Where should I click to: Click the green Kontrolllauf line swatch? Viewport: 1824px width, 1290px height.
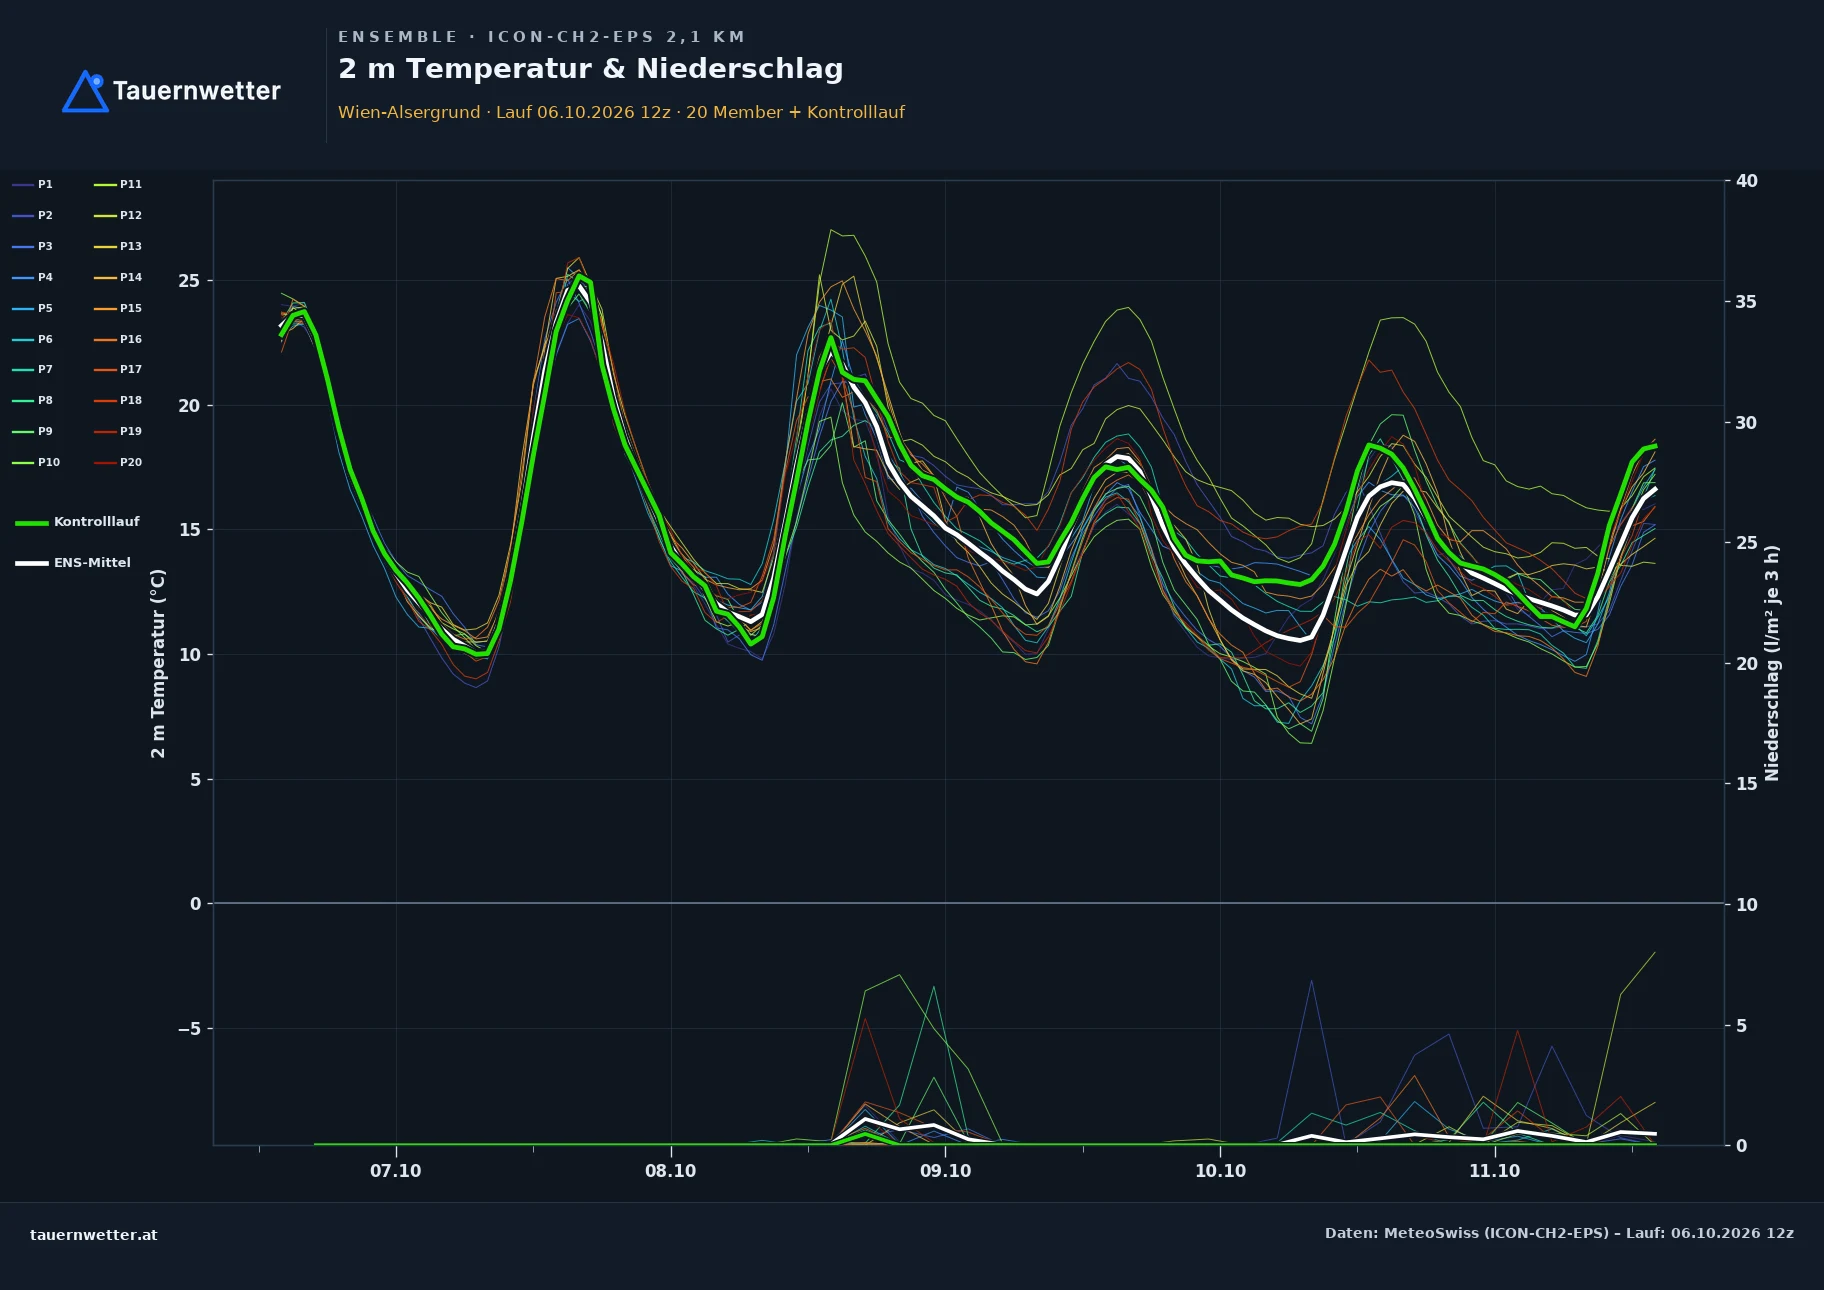pos(32,523)
